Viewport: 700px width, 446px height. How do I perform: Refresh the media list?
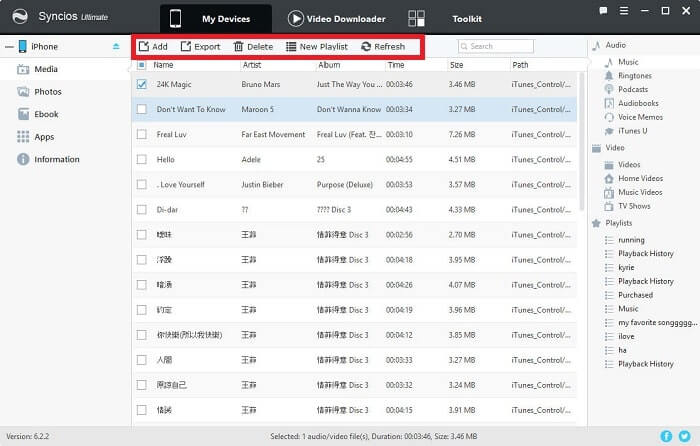(383, 46)
